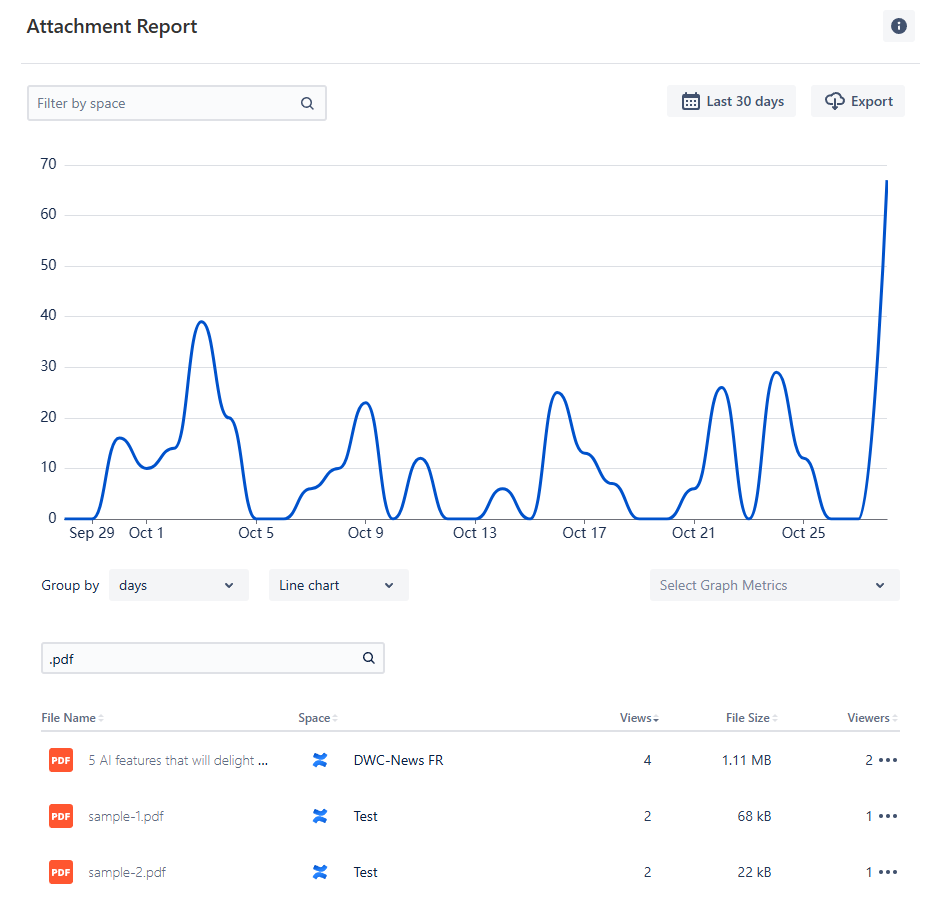Sort the table by Views column
The height and width of the screenshot is (910, 939).
coord(639,718)
